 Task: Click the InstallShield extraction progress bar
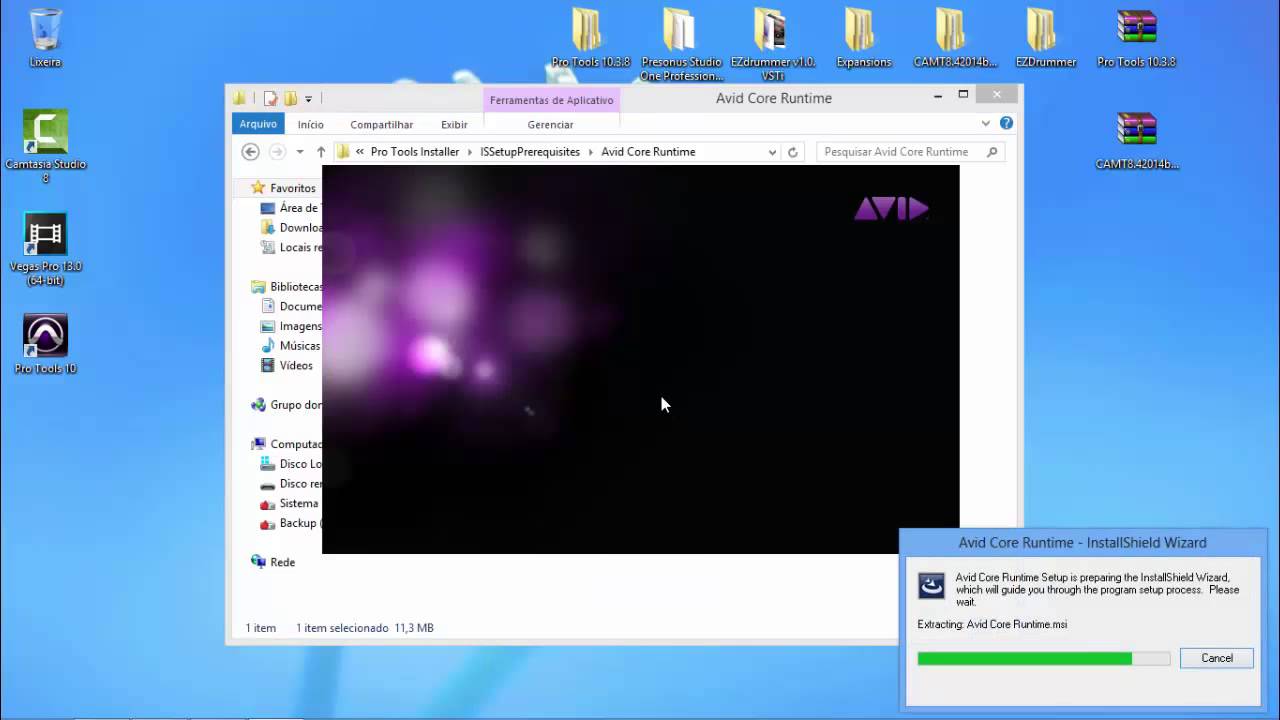click(x=1044, y=659)
